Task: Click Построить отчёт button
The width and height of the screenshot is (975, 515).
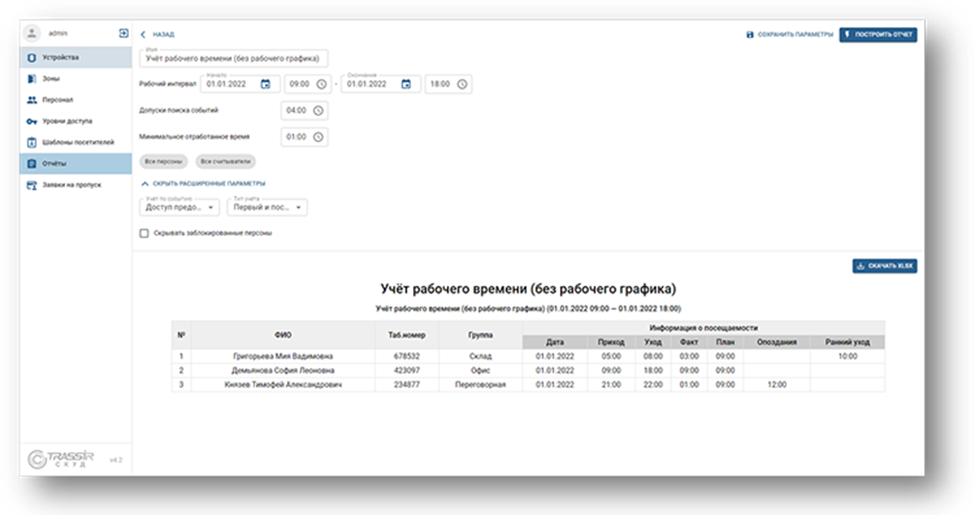Action: coord(878,34)
